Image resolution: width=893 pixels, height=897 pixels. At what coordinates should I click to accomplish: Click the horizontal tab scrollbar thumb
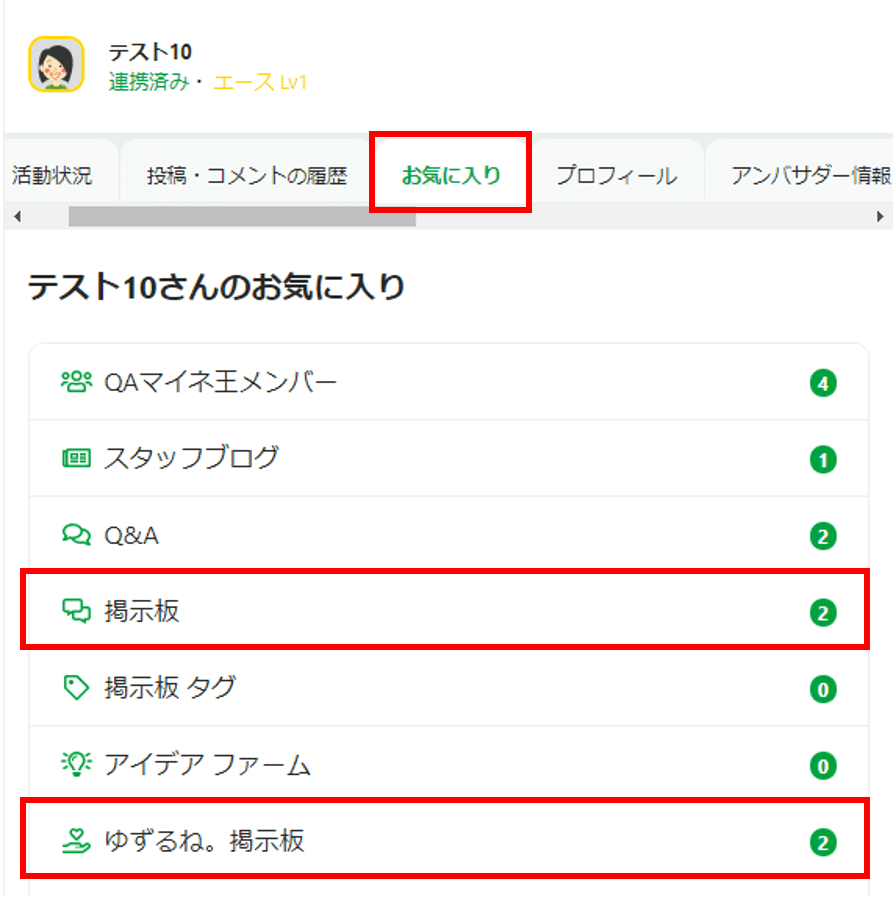pos(242,216)
